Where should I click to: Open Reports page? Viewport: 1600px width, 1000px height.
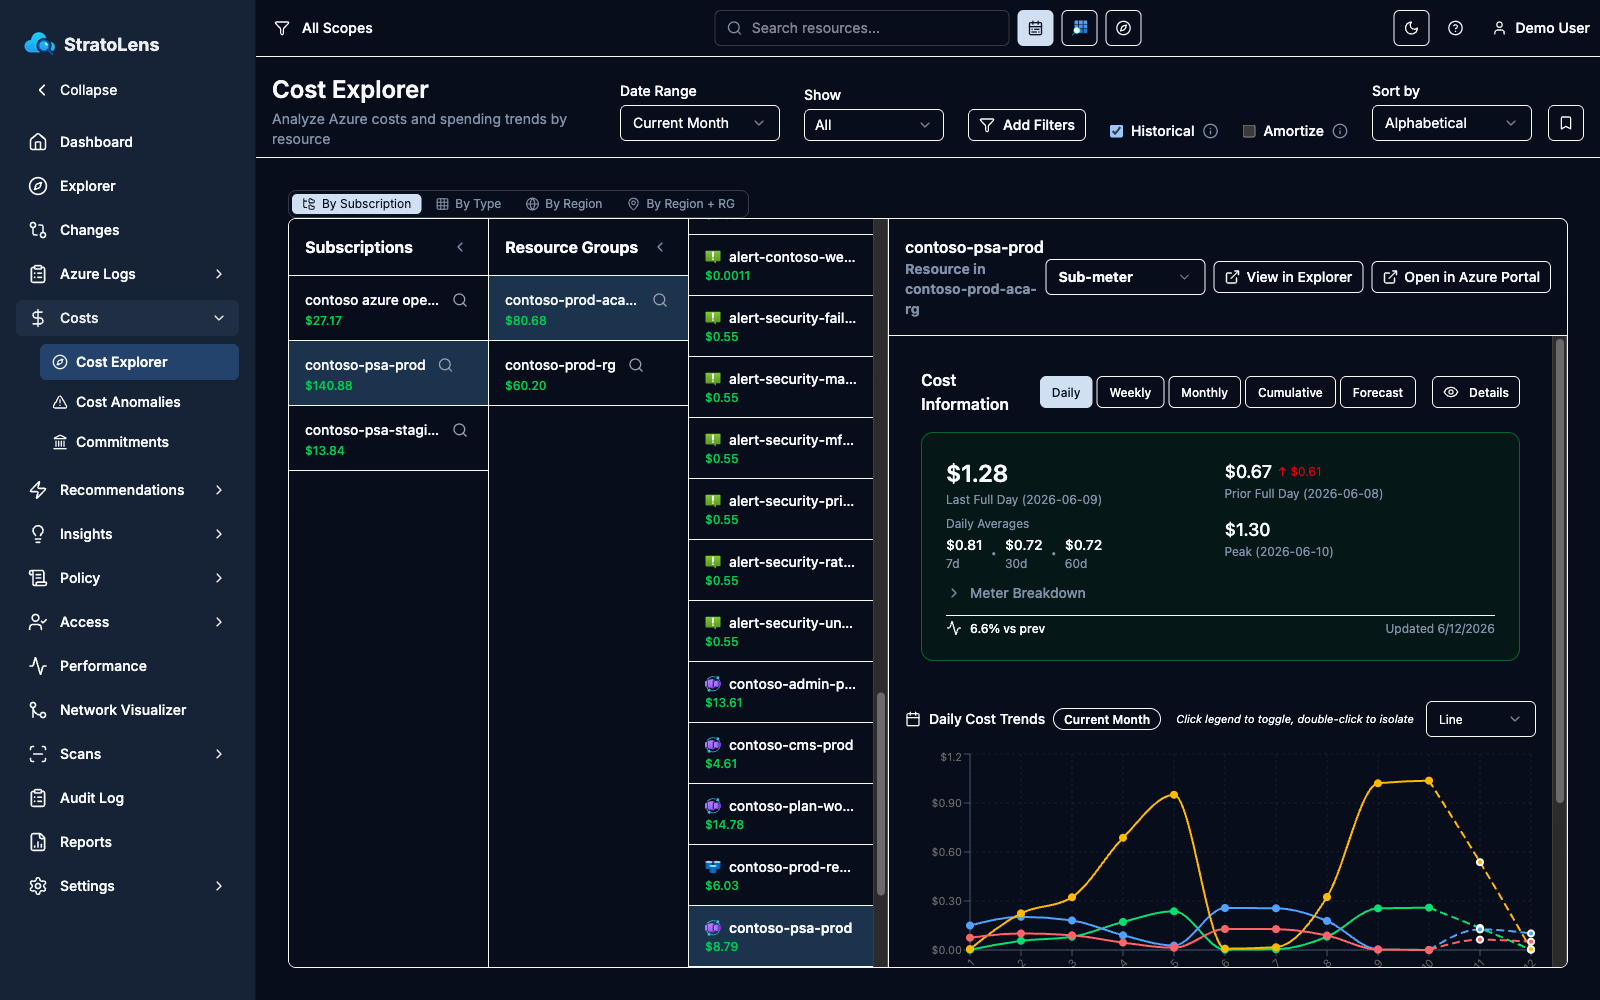click(127, 842)
